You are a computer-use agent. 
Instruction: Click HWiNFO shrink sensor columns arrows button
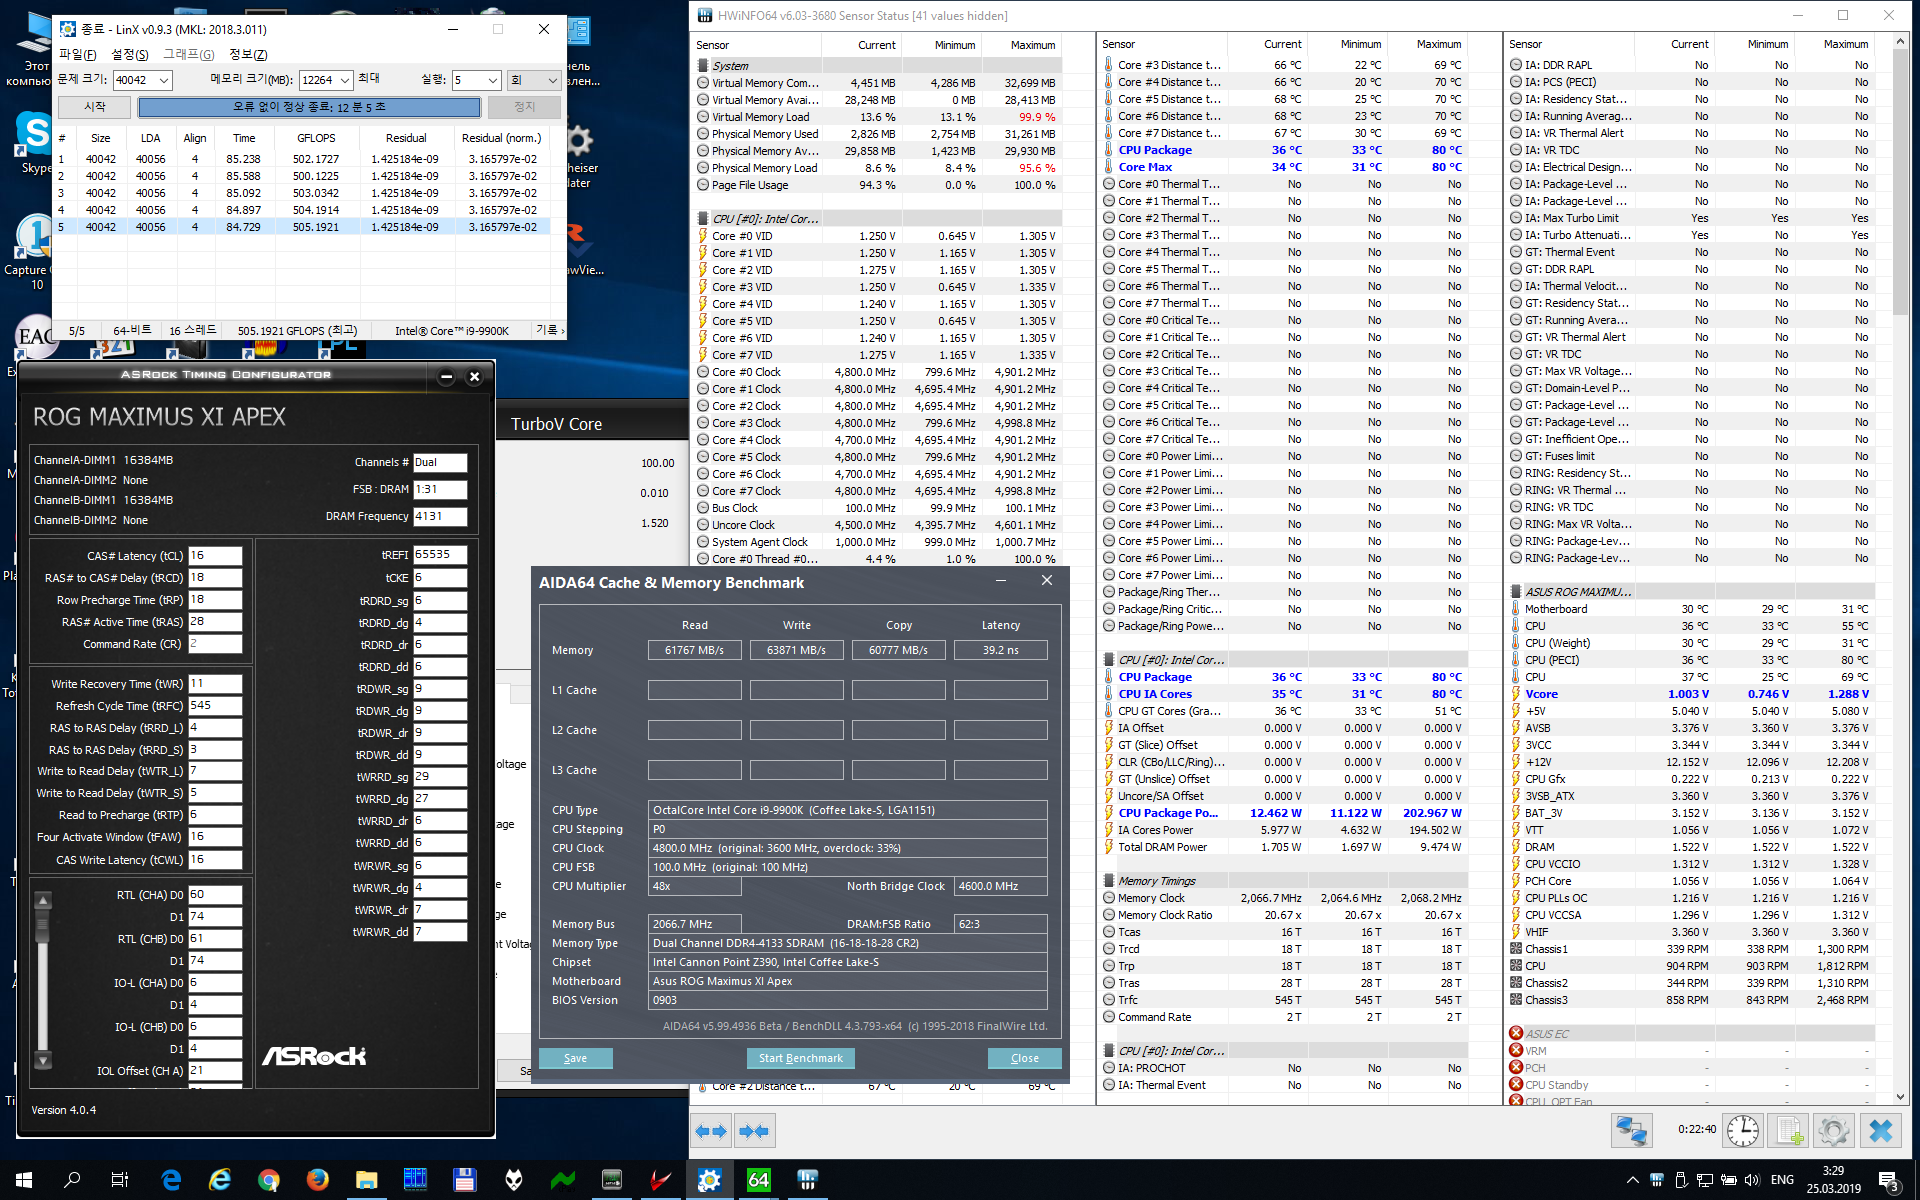(754, 1131)
